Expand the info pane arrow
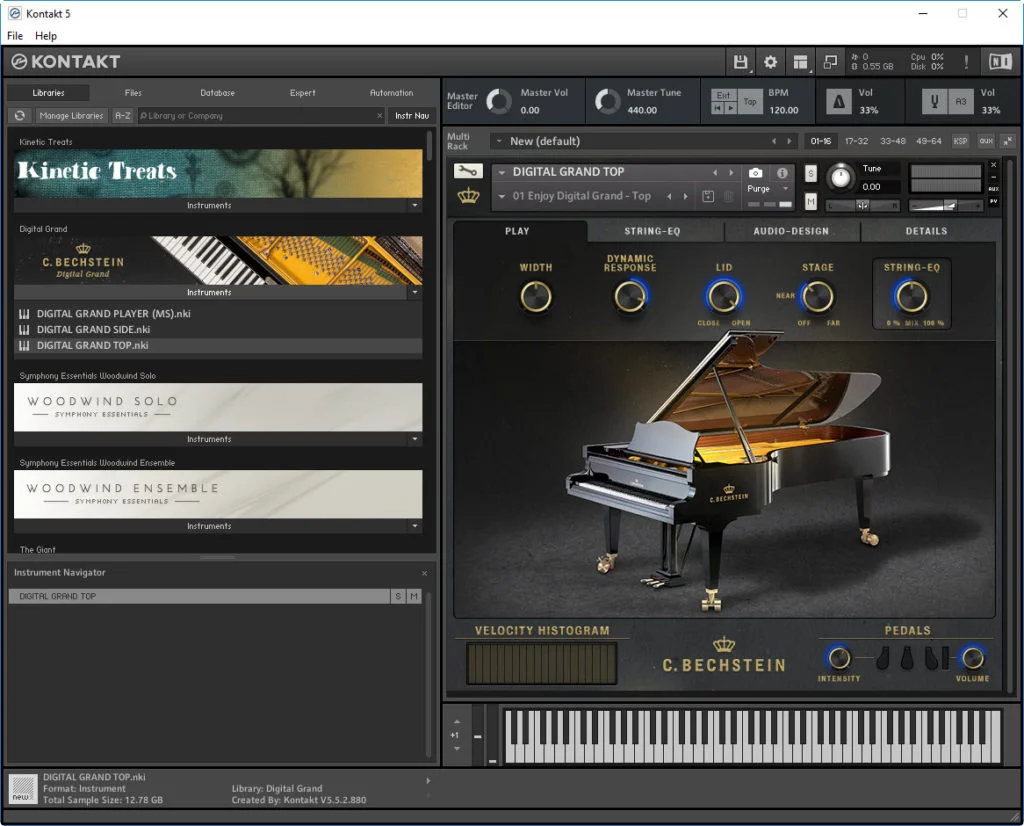1024x826 pixels. point(428,781)
